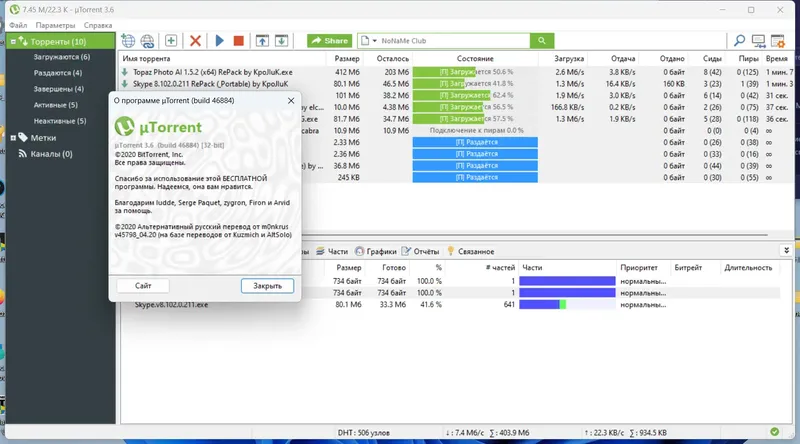Click the Метки tag icon
The height and width of the screenshot is (444, 800).
pyautogui.click(x=23, y=137)
